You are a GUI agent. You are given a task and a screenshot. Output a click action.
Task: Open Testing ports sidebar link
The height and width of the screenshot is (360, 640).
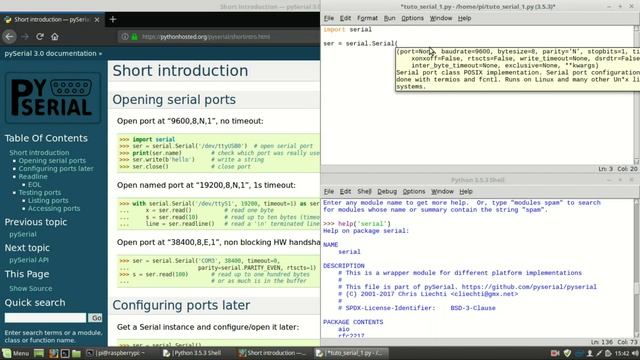coord(40,193)
